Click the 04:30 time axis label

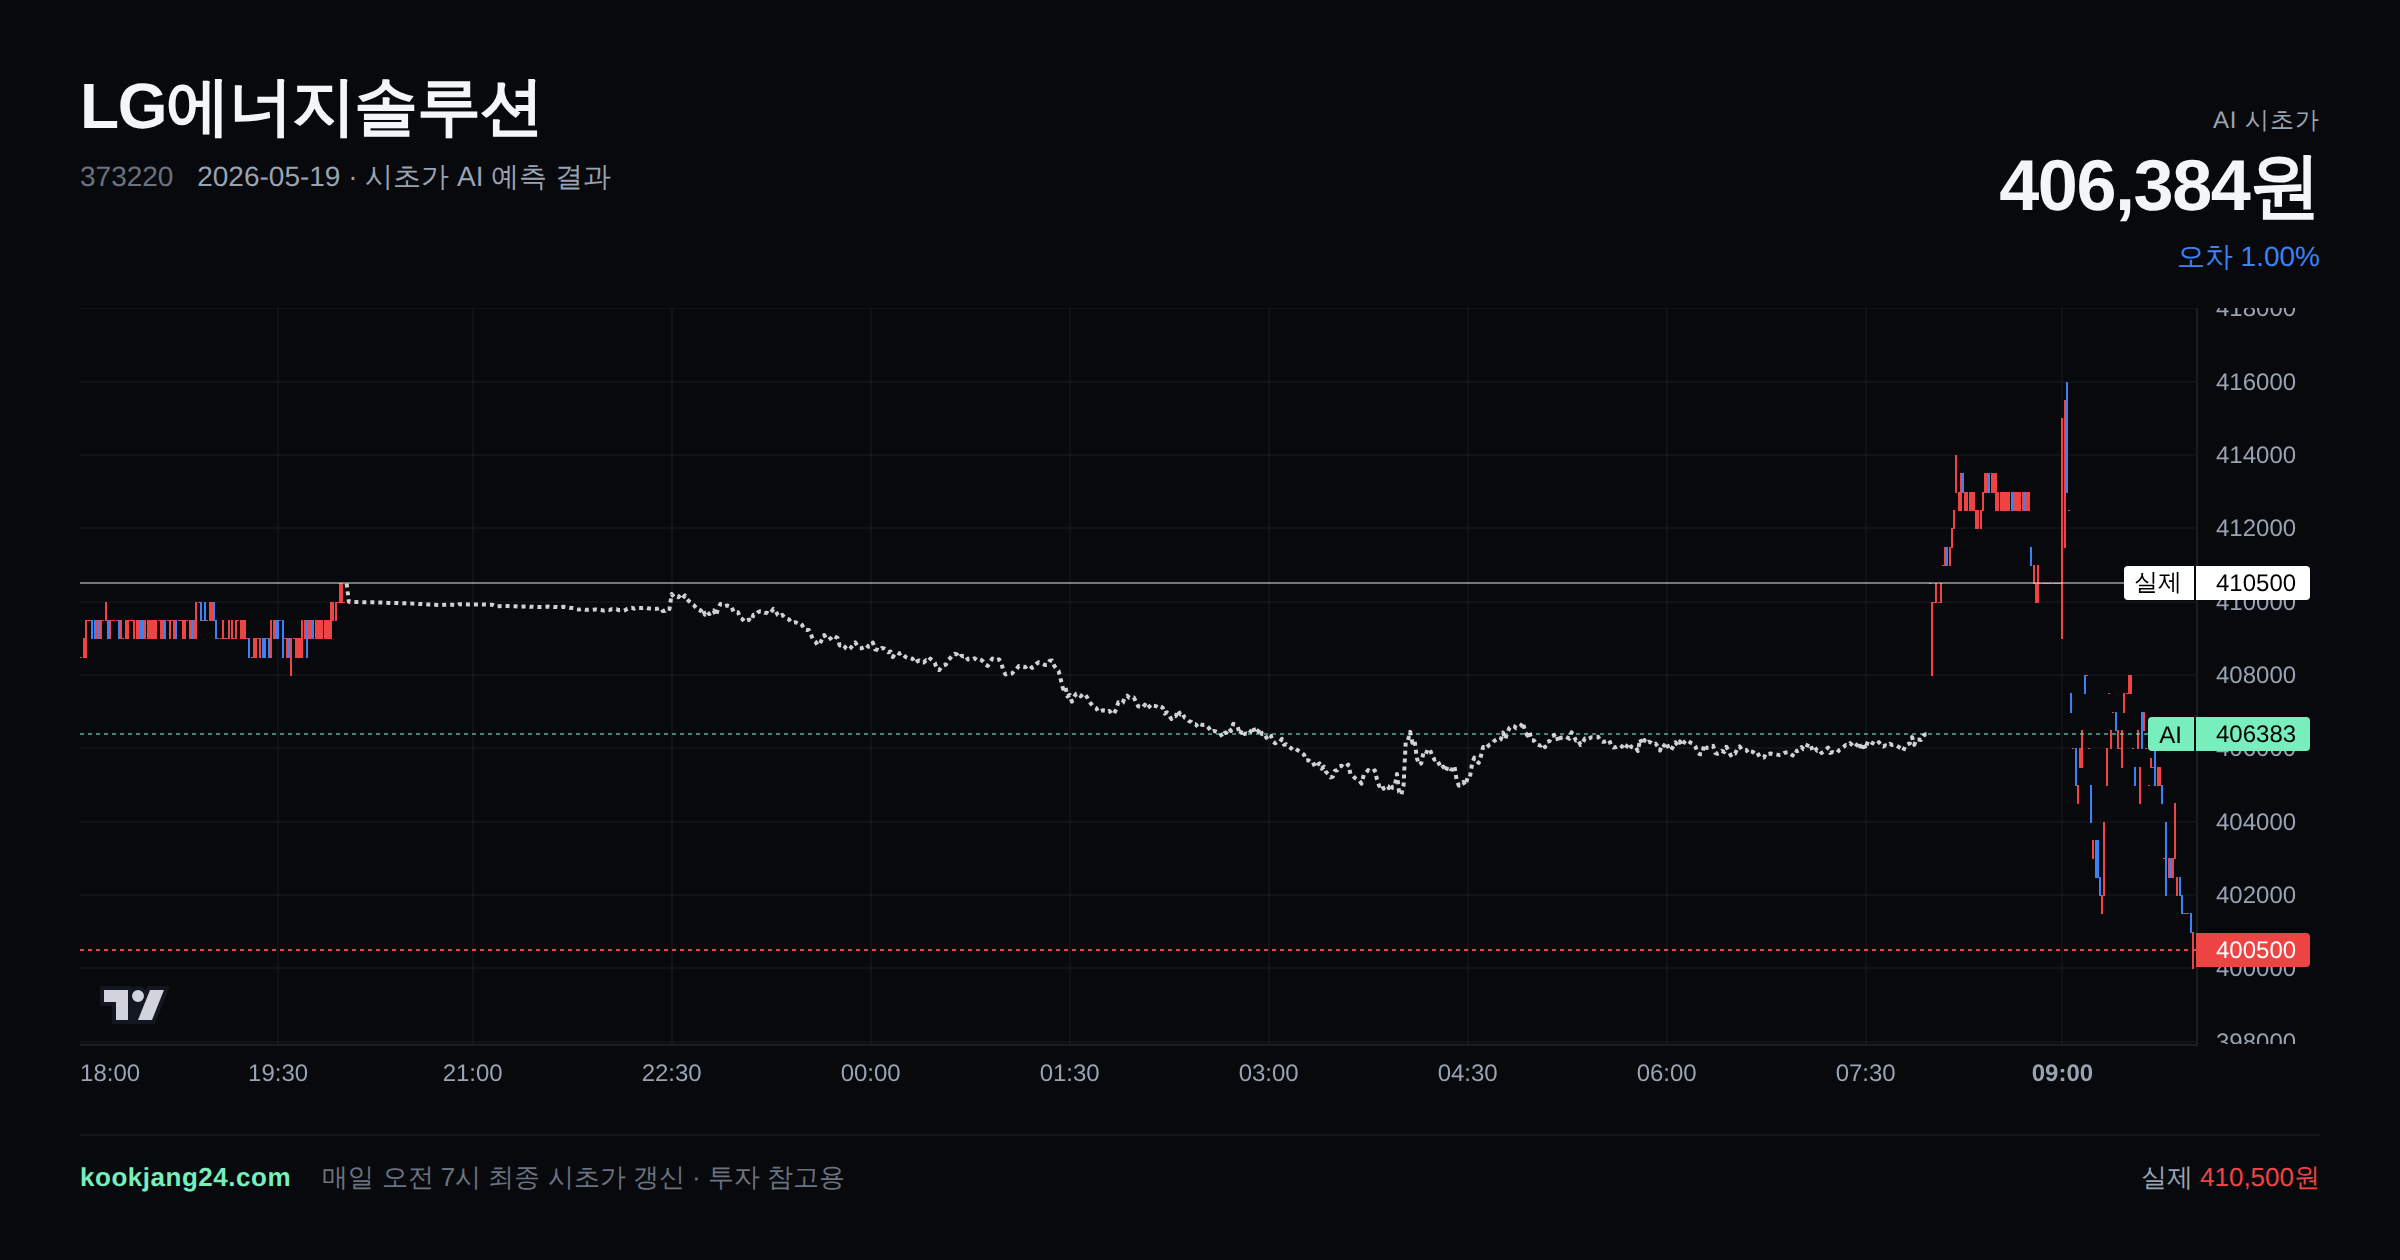click(1467, 1073)
